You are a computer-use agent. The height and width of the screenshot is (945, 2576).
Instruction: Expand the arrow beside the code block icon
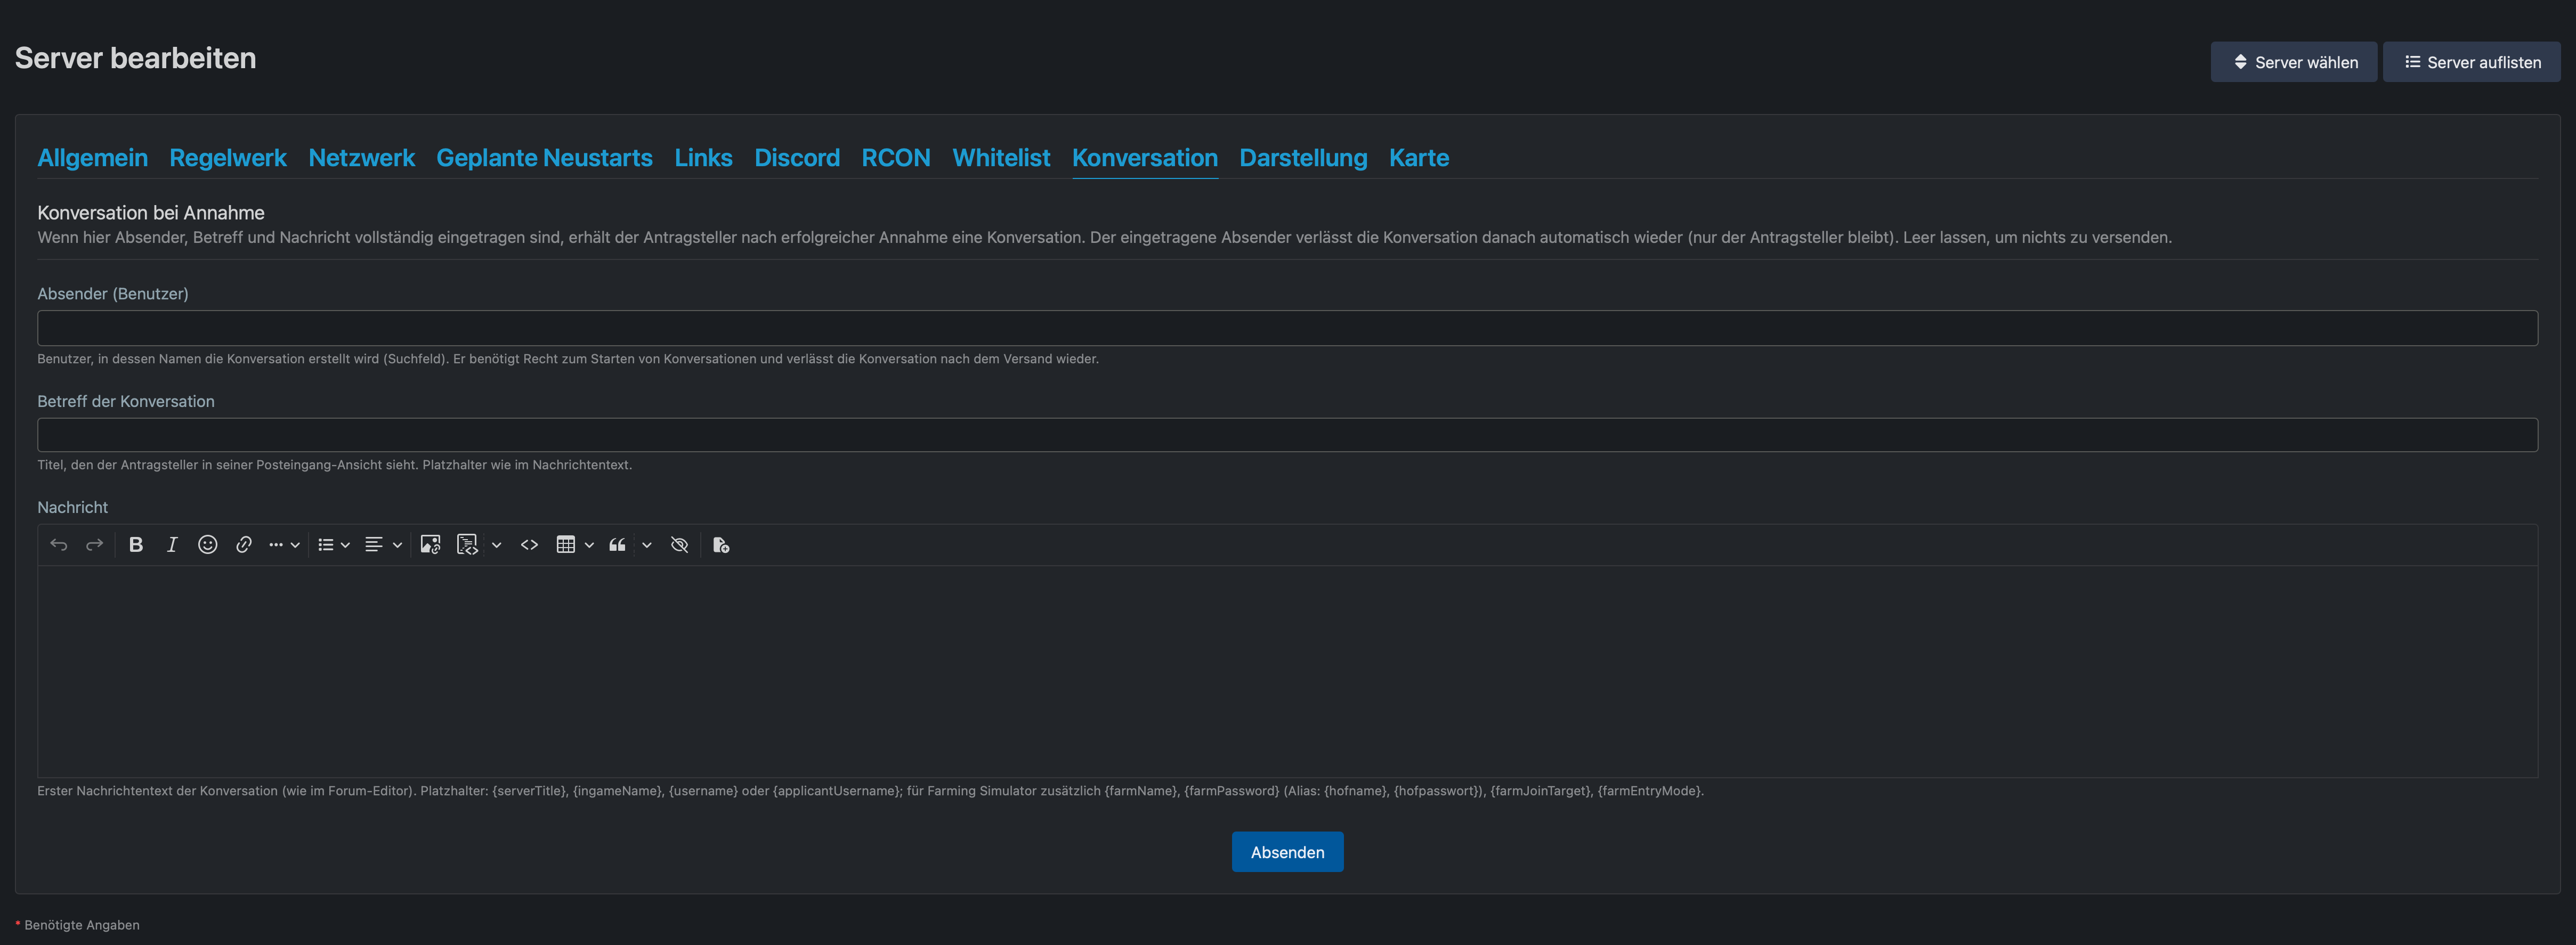496,545
